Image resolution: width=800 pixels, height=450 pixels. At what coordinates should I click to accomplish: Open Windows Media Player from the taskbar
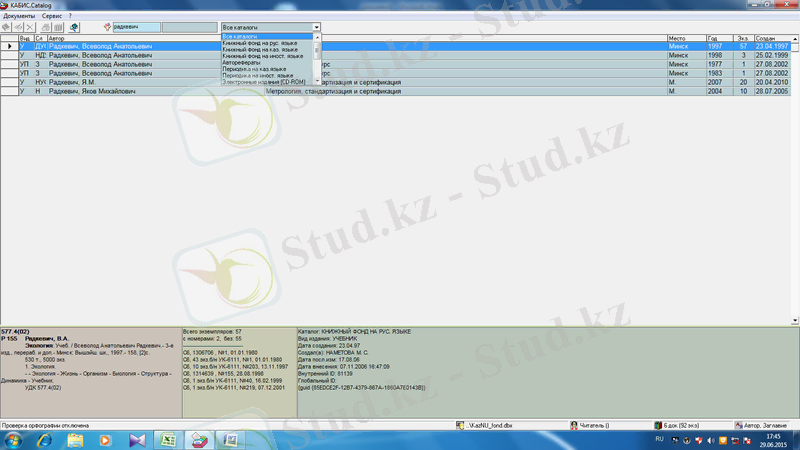click(x=105, y=440)
